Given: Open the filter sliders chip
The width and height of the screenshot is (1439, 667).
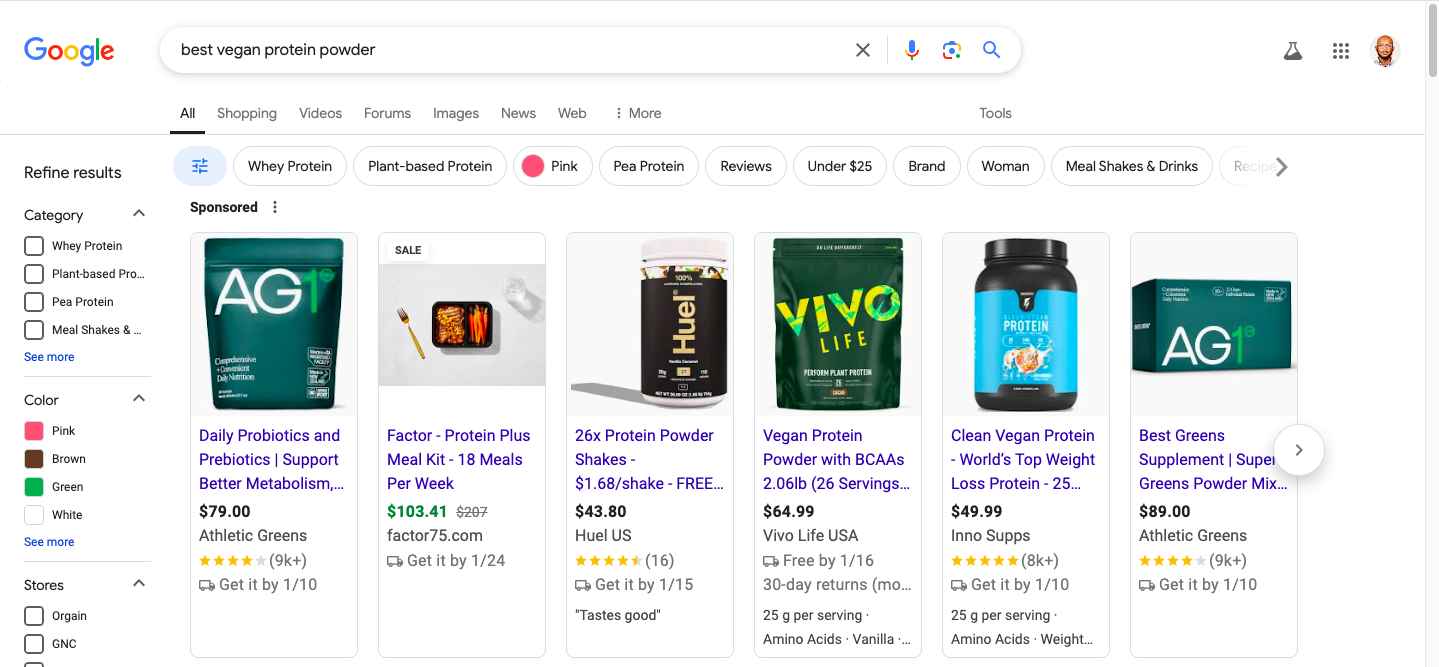Looking at the screenshot, I should point(200,166).
